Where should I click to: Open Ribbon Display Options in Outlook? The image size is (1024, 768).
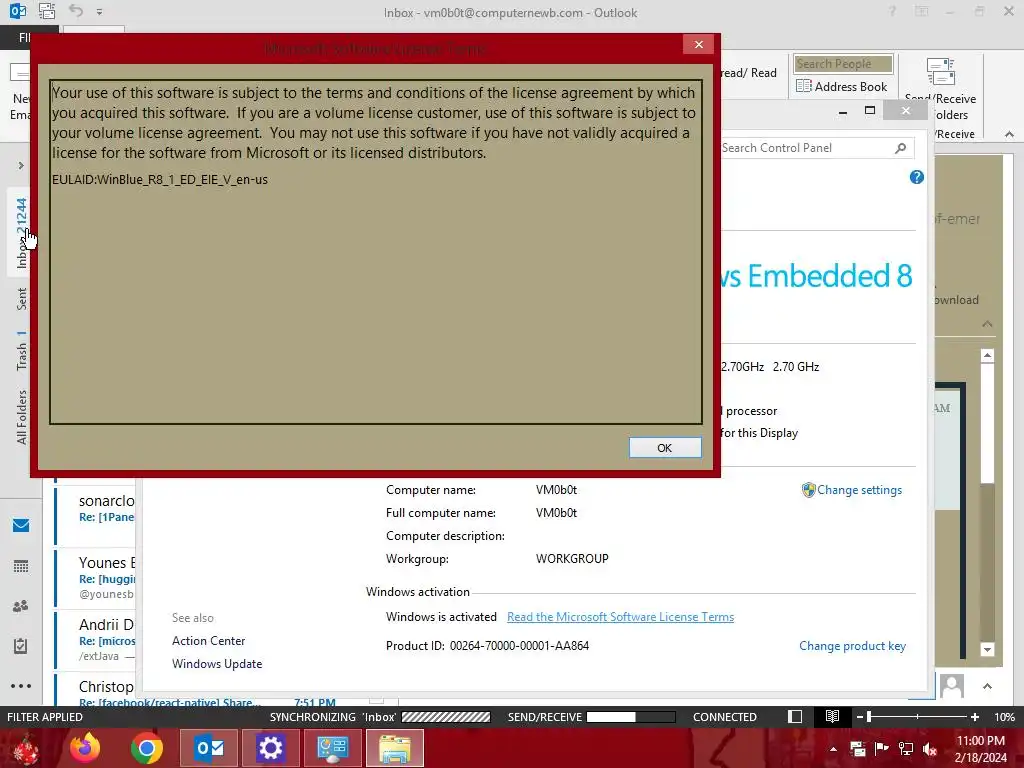point(921,11)
